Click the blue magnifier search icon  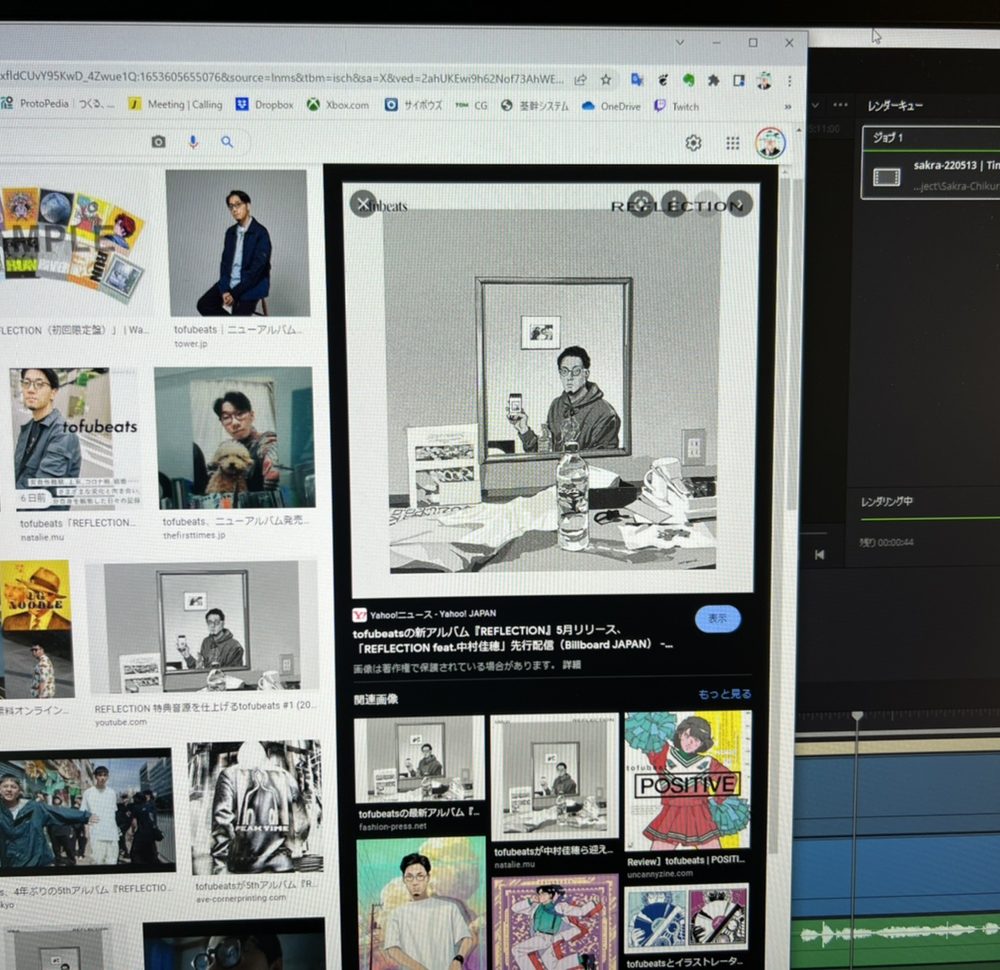pos(227,142)
